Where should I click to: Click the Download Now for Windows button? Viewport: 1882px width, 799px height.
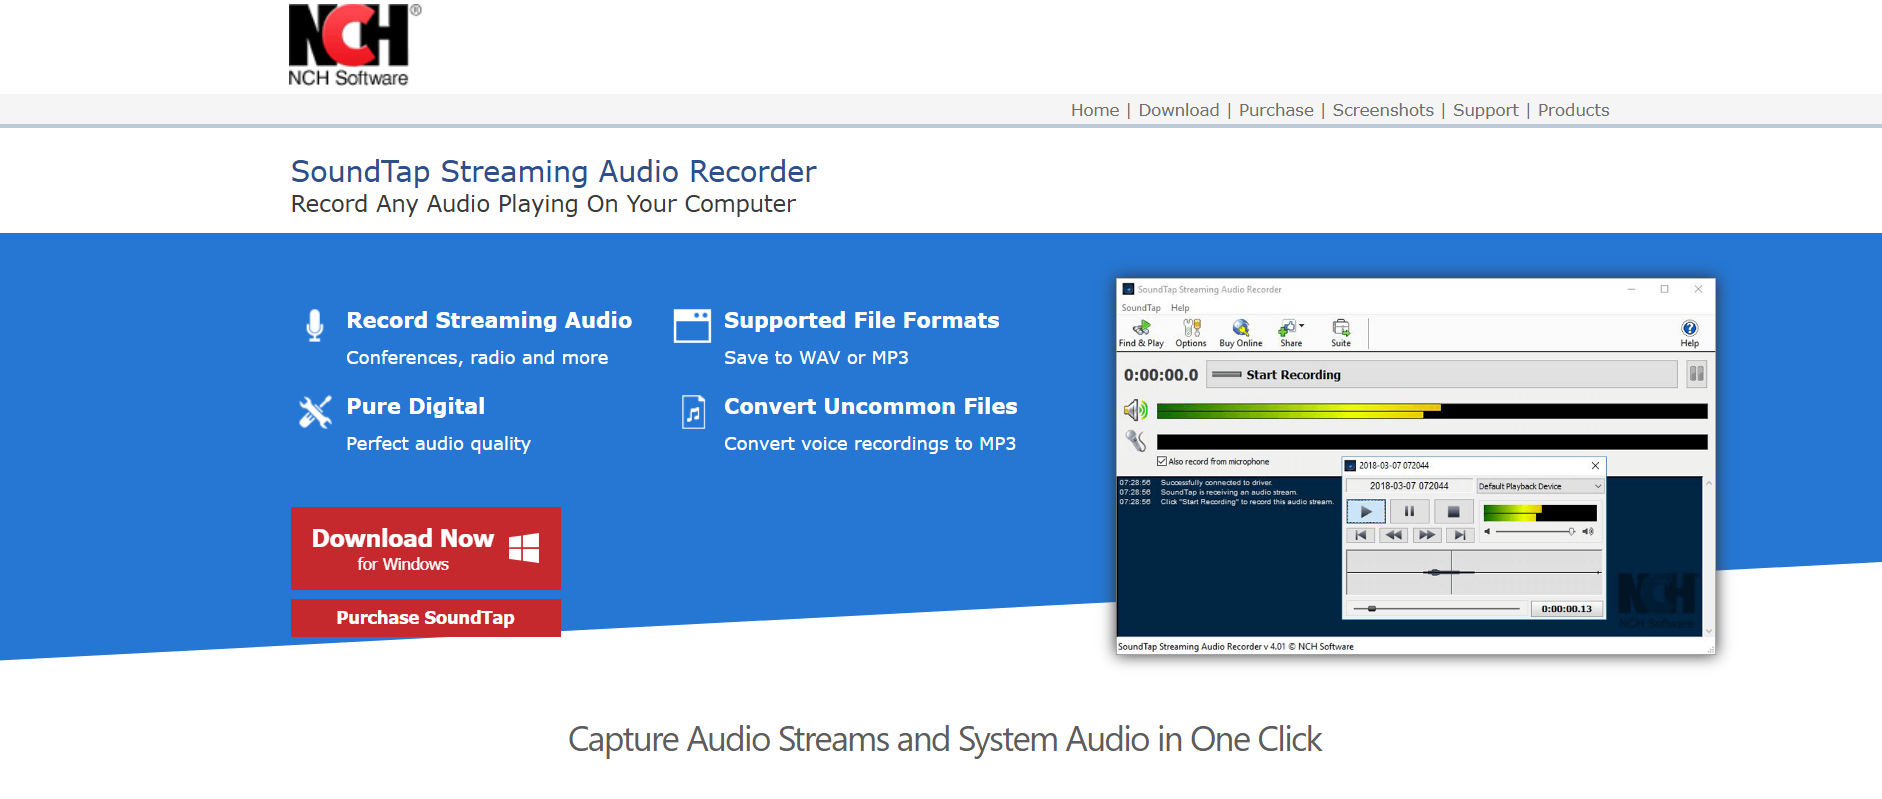[426, 548]
